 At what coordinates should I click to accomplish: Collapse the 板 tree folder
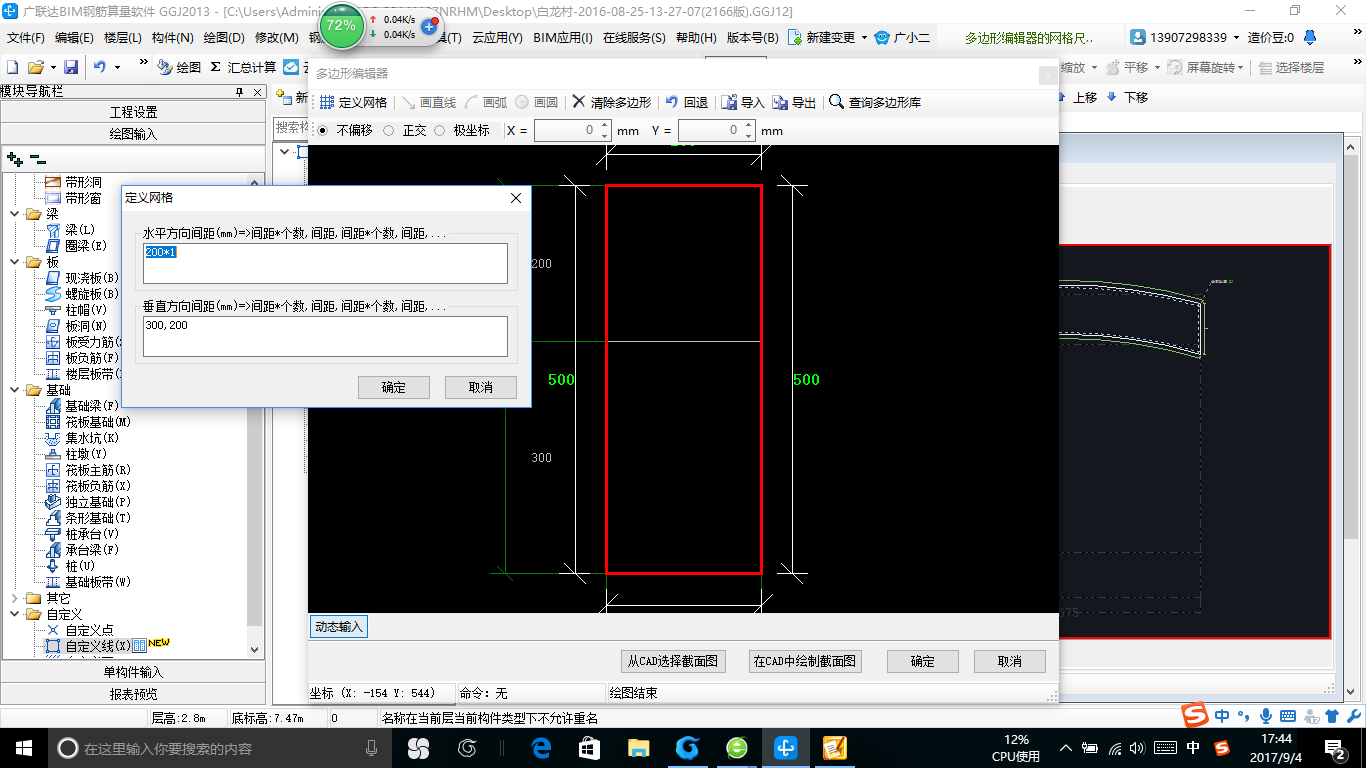[14, 262]
